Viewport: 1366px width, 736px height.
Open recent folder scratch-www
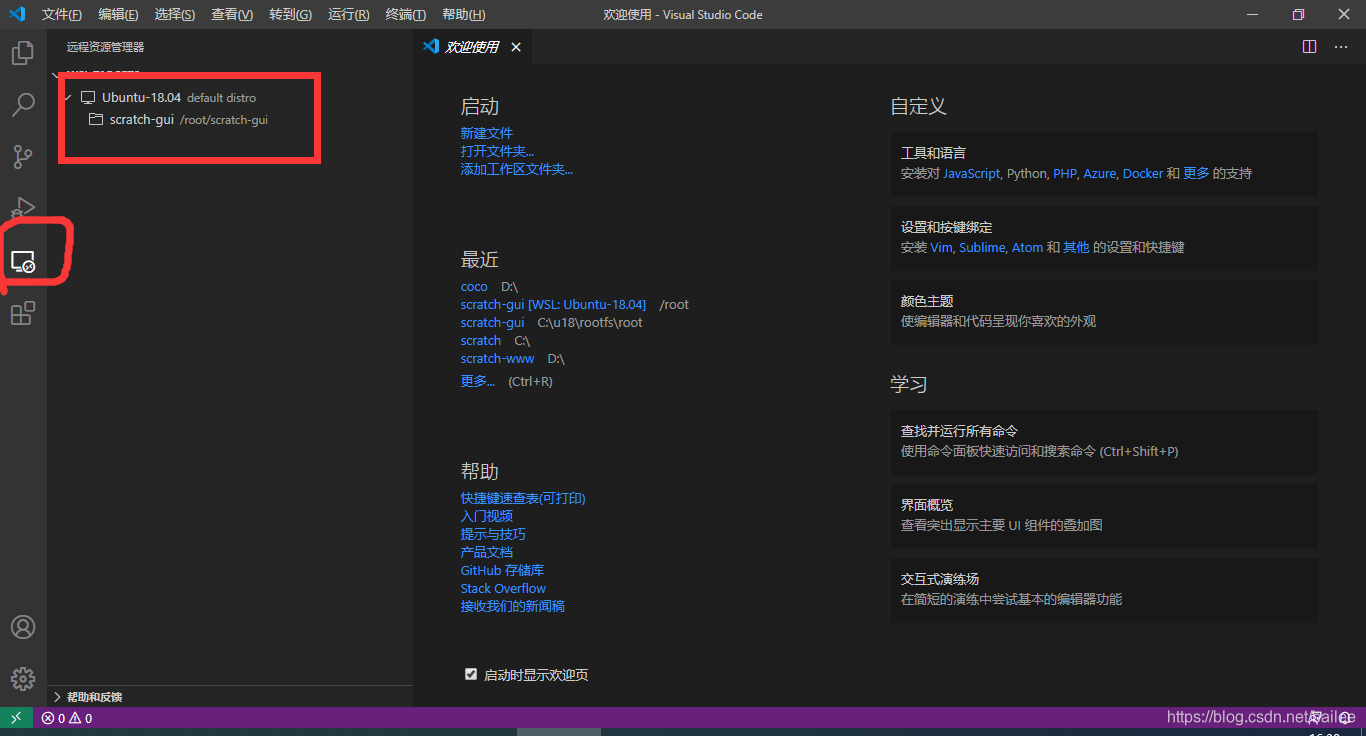[497, 358]
